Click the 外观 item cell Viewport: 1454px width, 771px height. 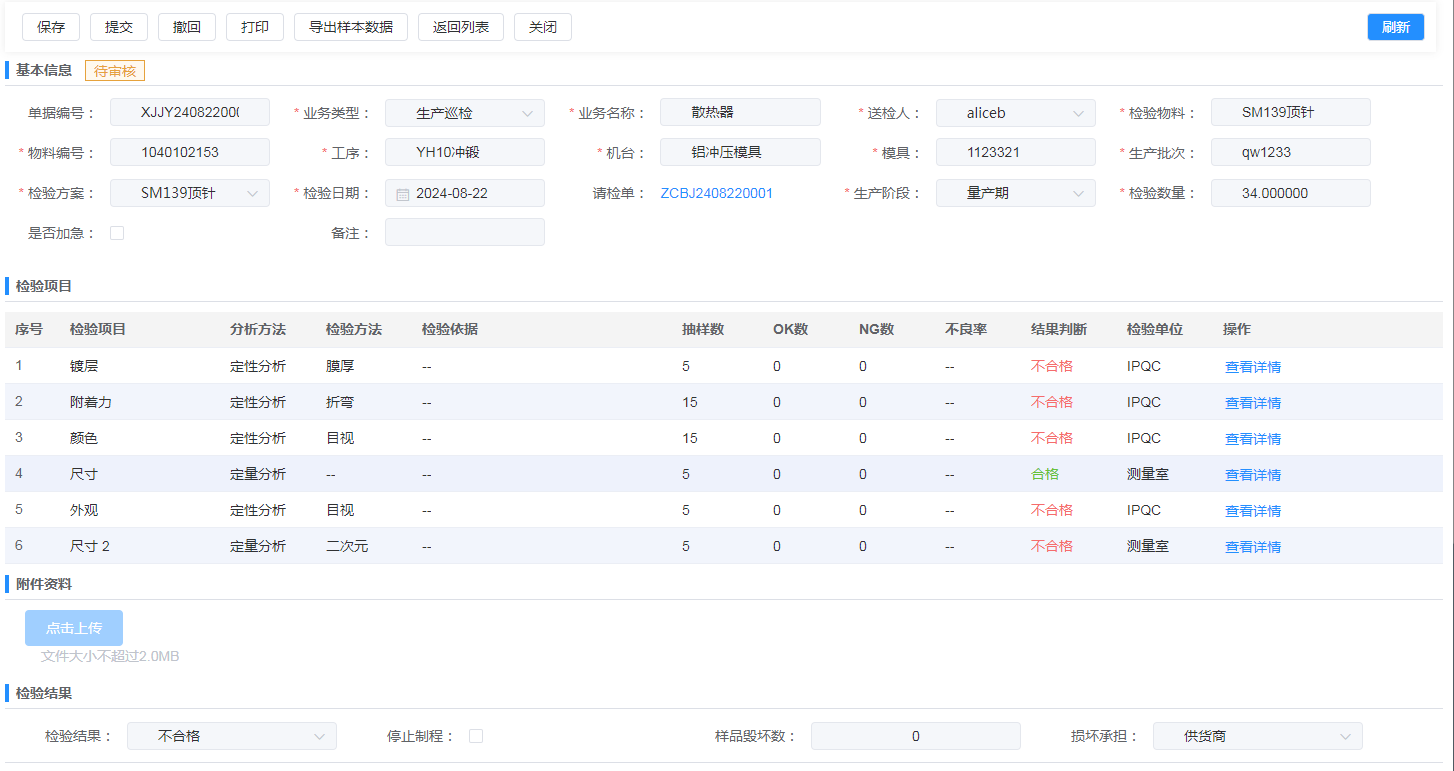84,510
